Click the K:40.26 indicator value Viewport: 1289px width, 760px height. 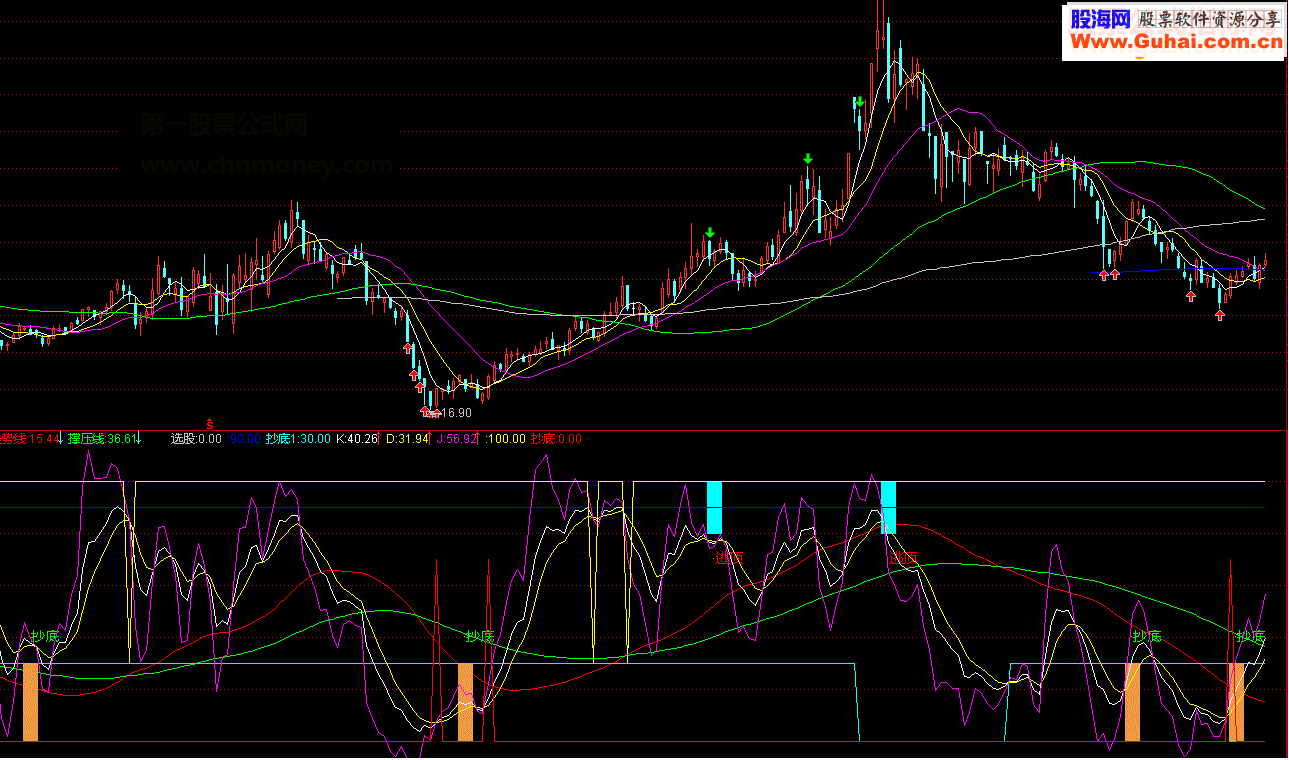point(357,438)
